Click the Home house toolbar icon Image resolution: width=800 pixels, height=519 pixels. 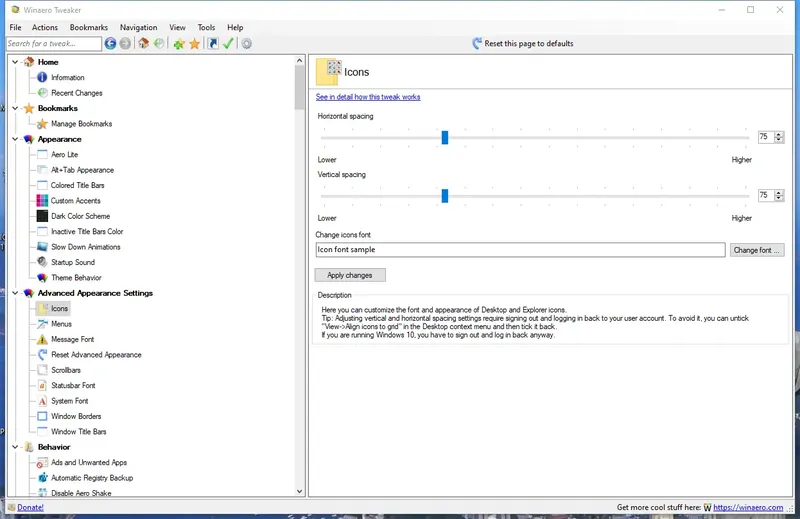point(143,44)
